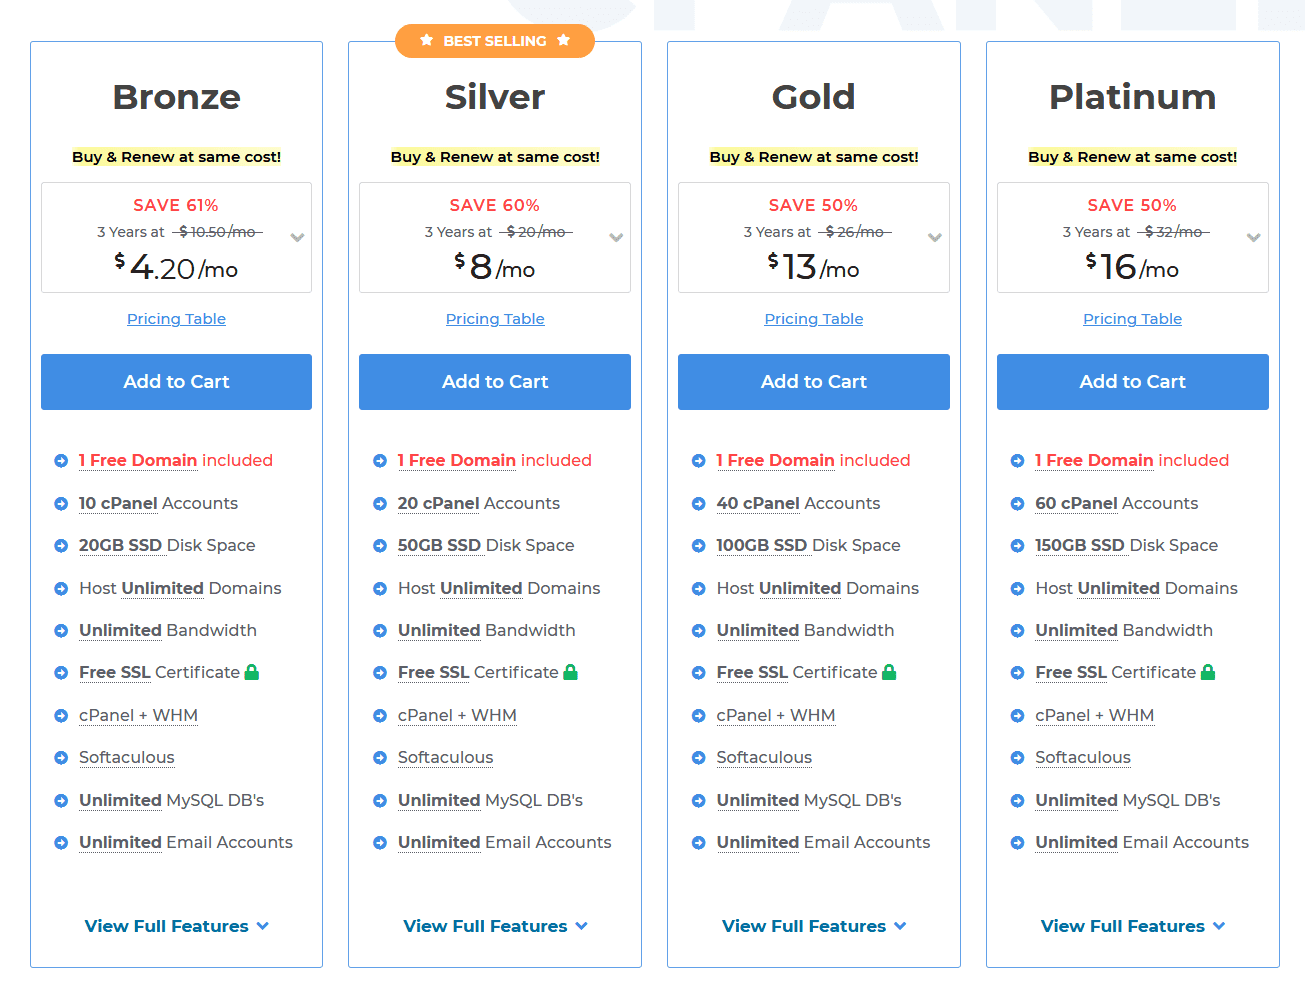
Task: Click the star icon left of BEST SELLING
Action: pos(427,40)
